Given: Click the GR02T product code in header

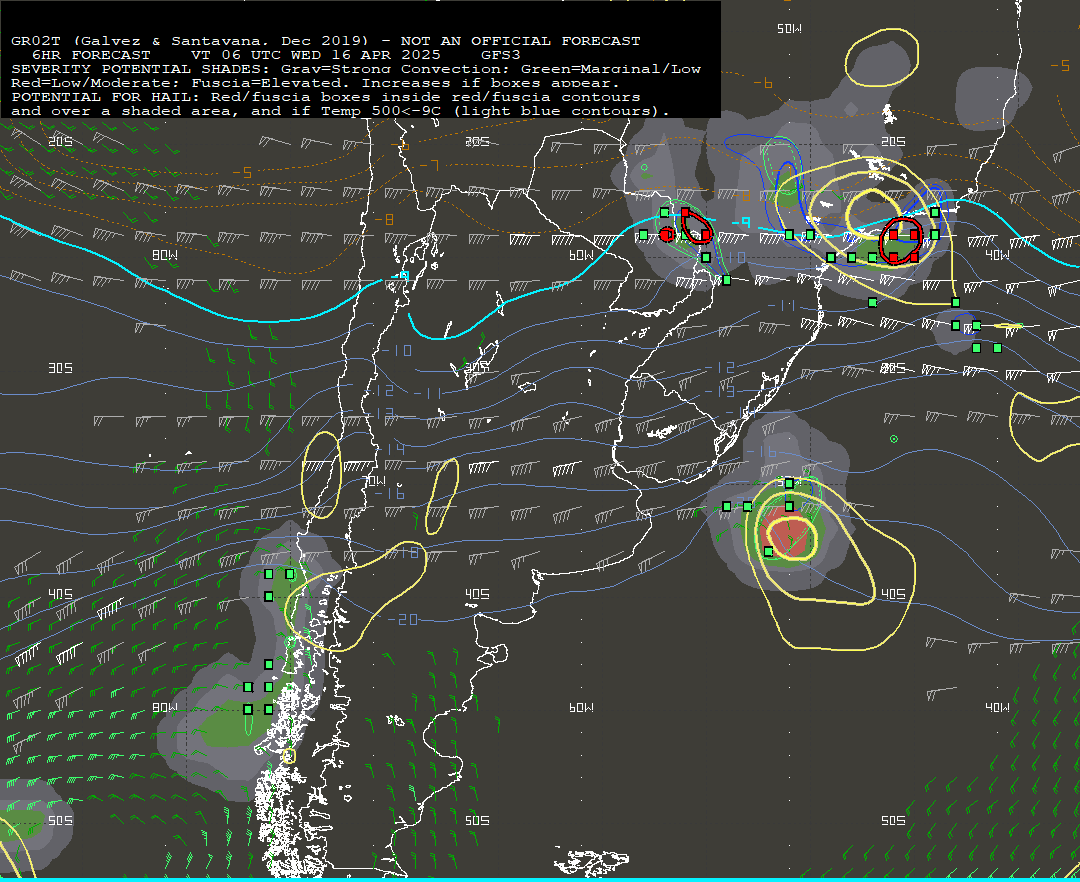Looking at the screenshot, I should click(36, 41).
